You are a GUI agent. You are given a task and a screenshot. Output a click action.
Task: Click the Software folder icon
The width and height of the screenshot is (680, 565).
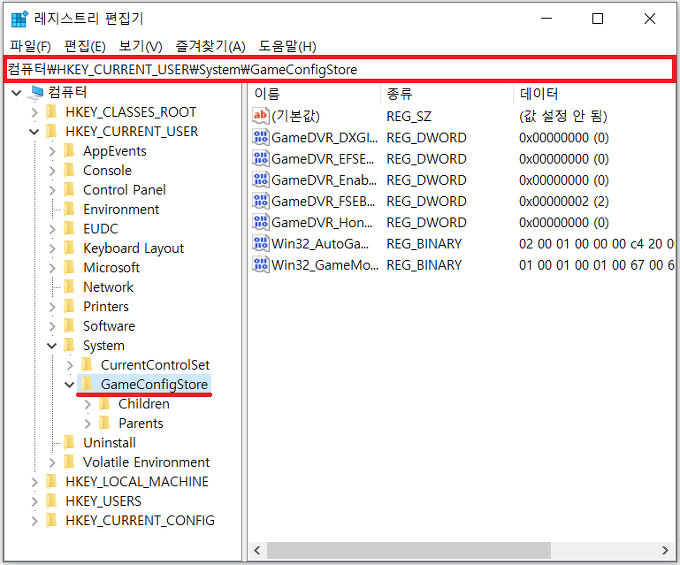(69, 326)
